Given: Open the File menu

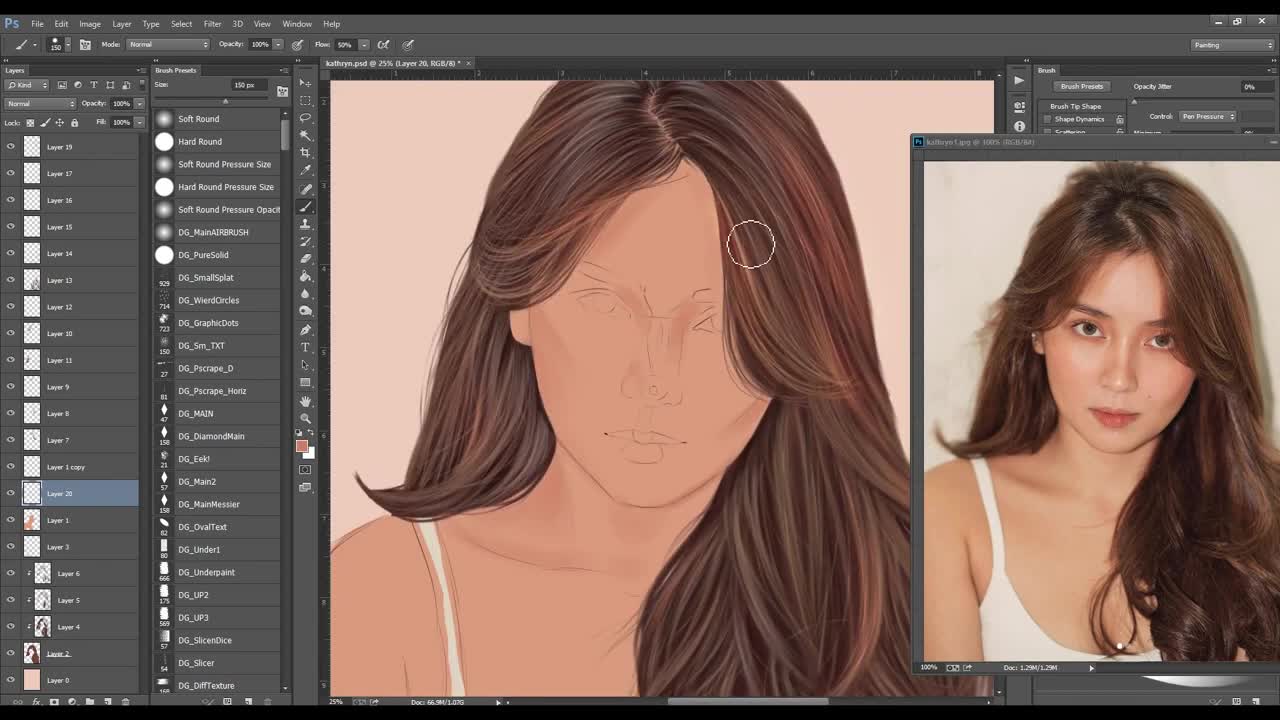Looking at the screenshot, I should coord(37,24).
